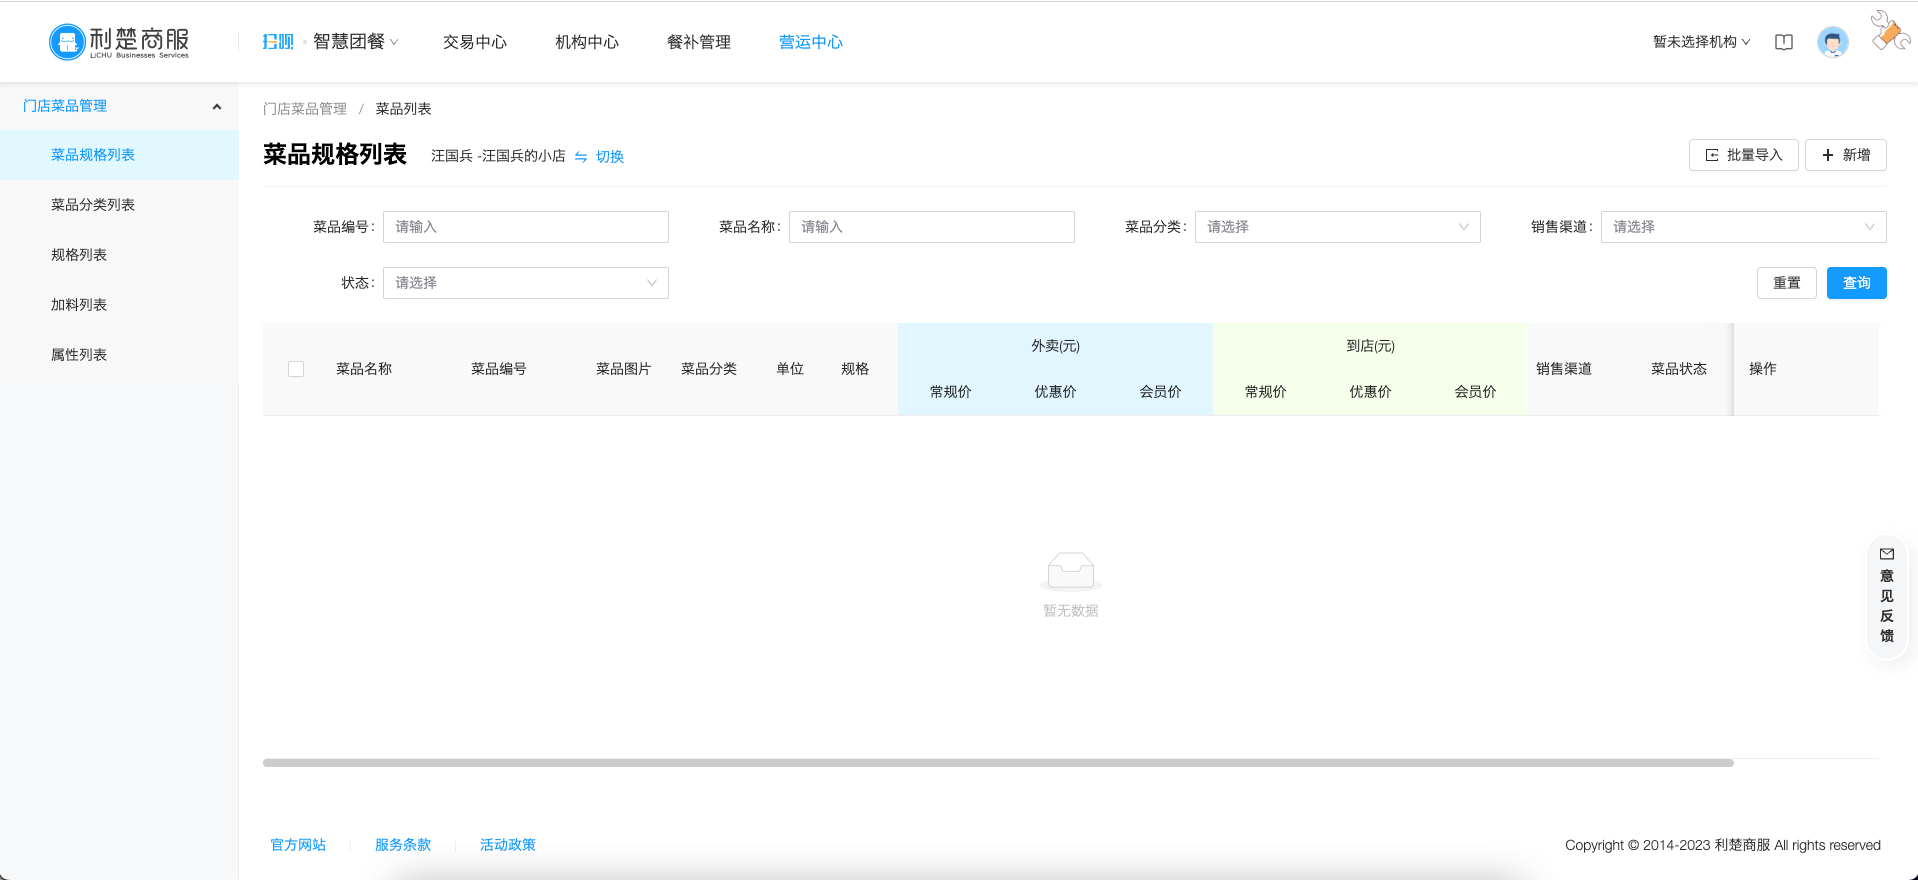Tick the select-all table header checkbox
This screenshot has width=1918, height=880.
[296, 369]
